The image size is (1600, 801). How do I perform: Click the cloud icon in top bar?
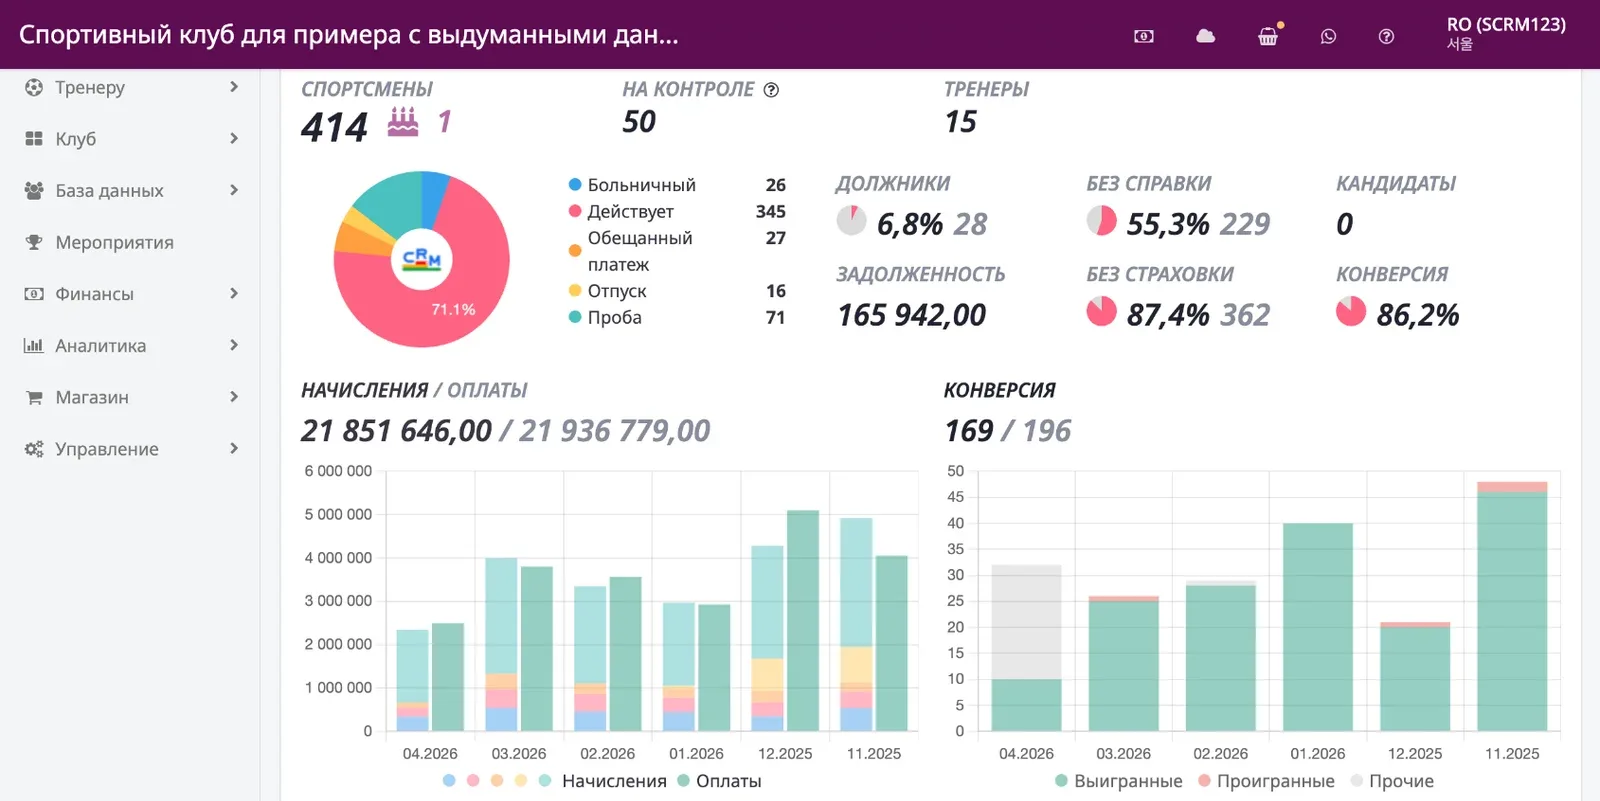1206,36
